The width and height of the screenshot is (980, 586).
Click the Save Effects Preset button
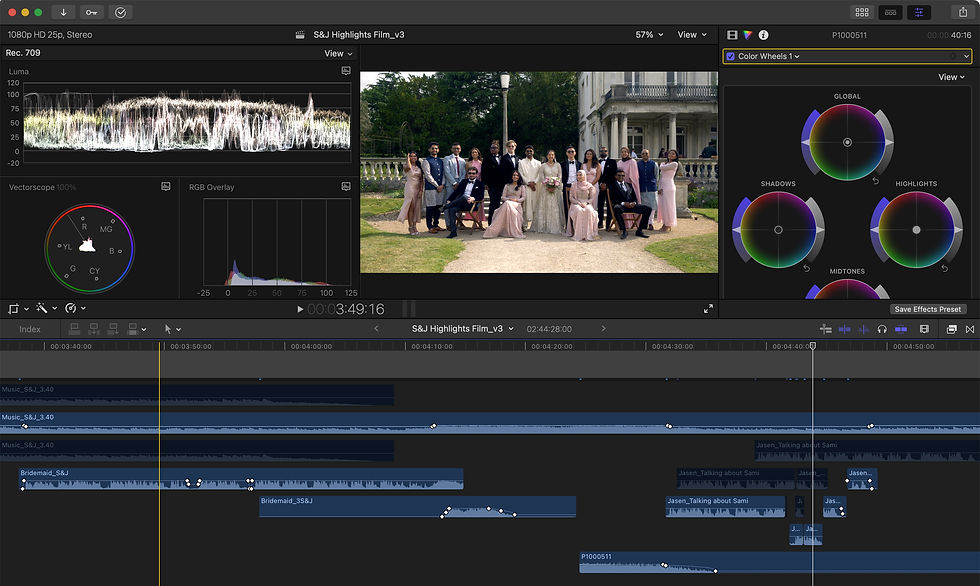coord(926,308)
